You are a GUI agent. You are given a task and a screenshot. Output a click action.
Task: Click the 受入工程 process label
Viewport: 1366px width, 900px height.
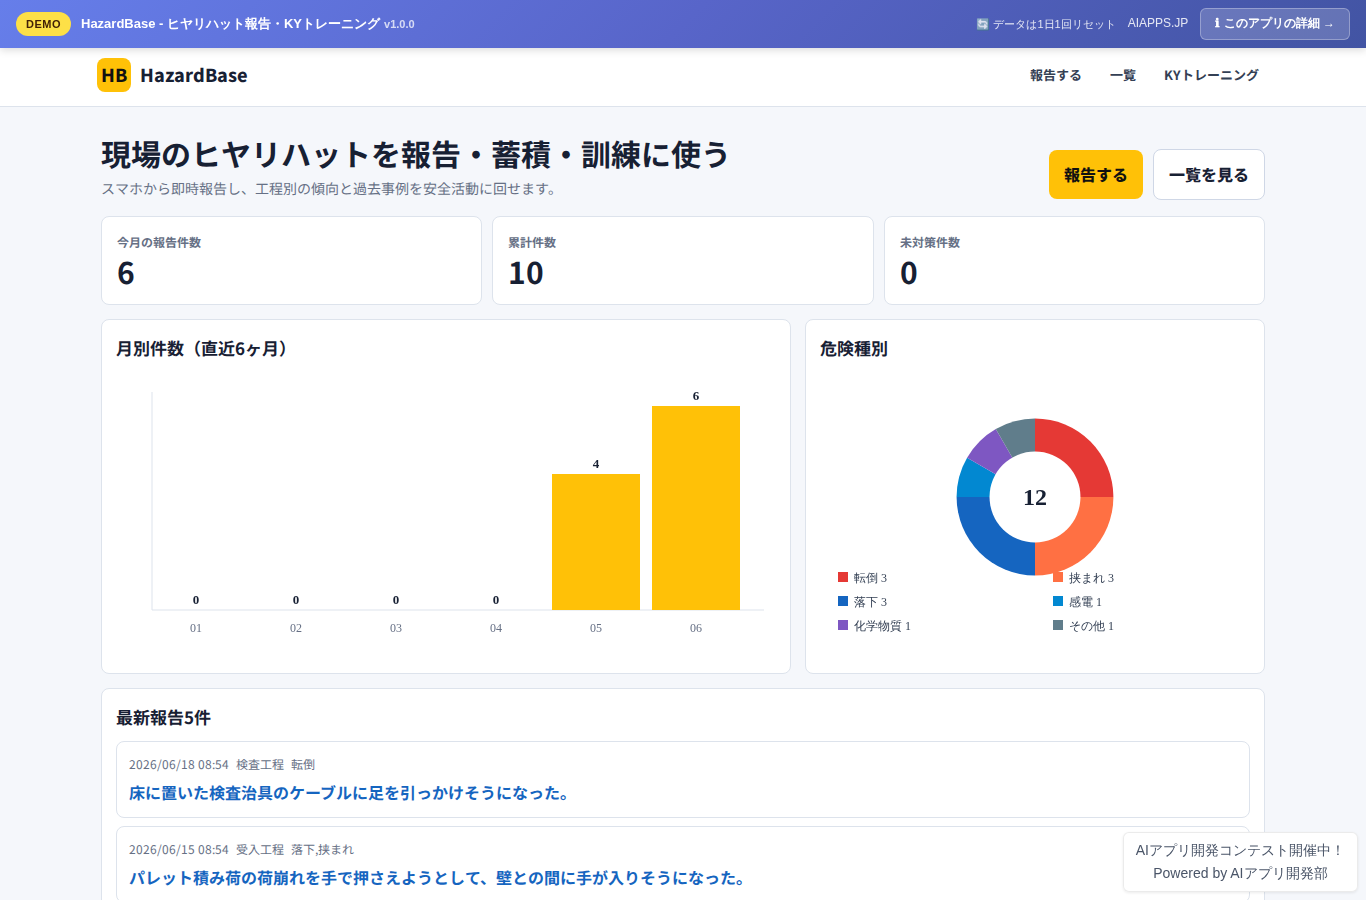click(x=260, y=850)
